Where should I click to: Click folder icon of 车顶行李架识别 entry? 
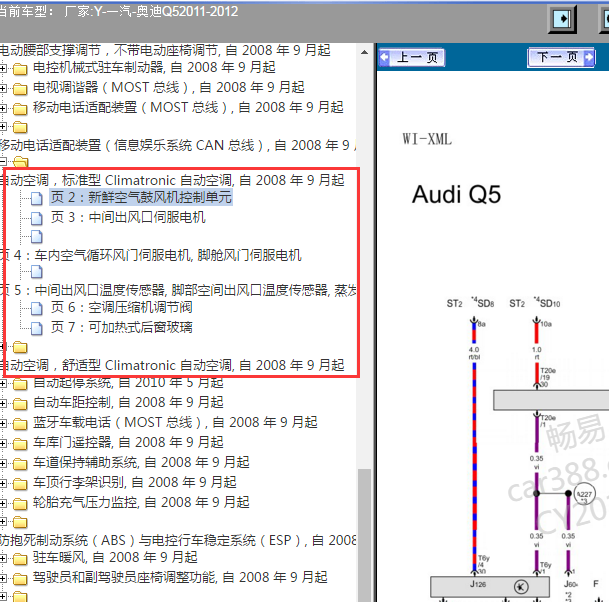tap(20, 484)
